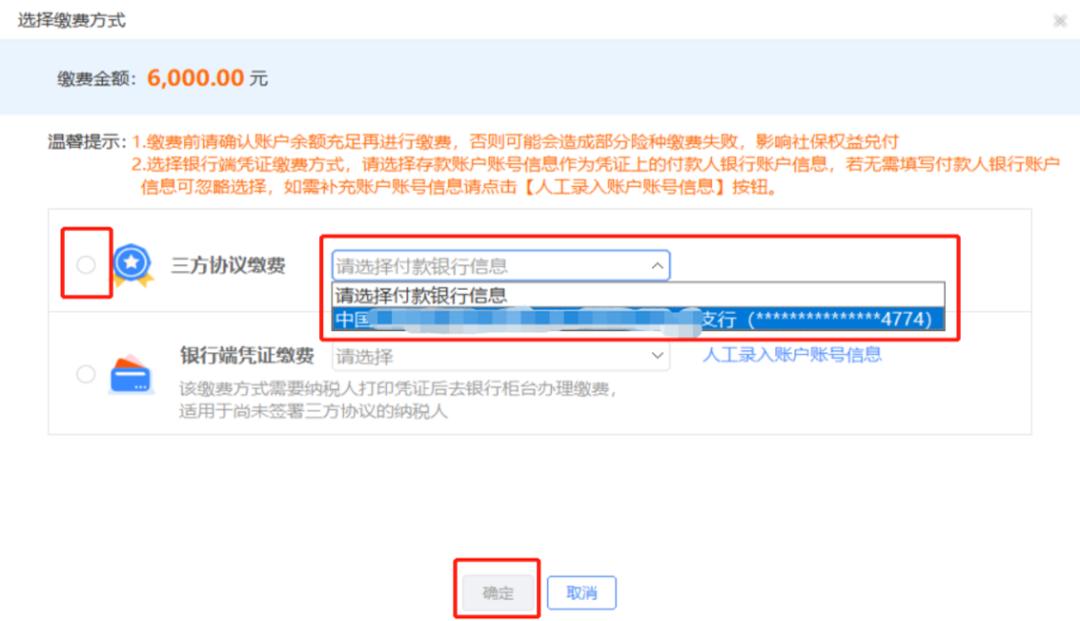Click the gray description under 银行端凭证缴费
Viewport: 1080px width, 621px height.
[398, 400]
